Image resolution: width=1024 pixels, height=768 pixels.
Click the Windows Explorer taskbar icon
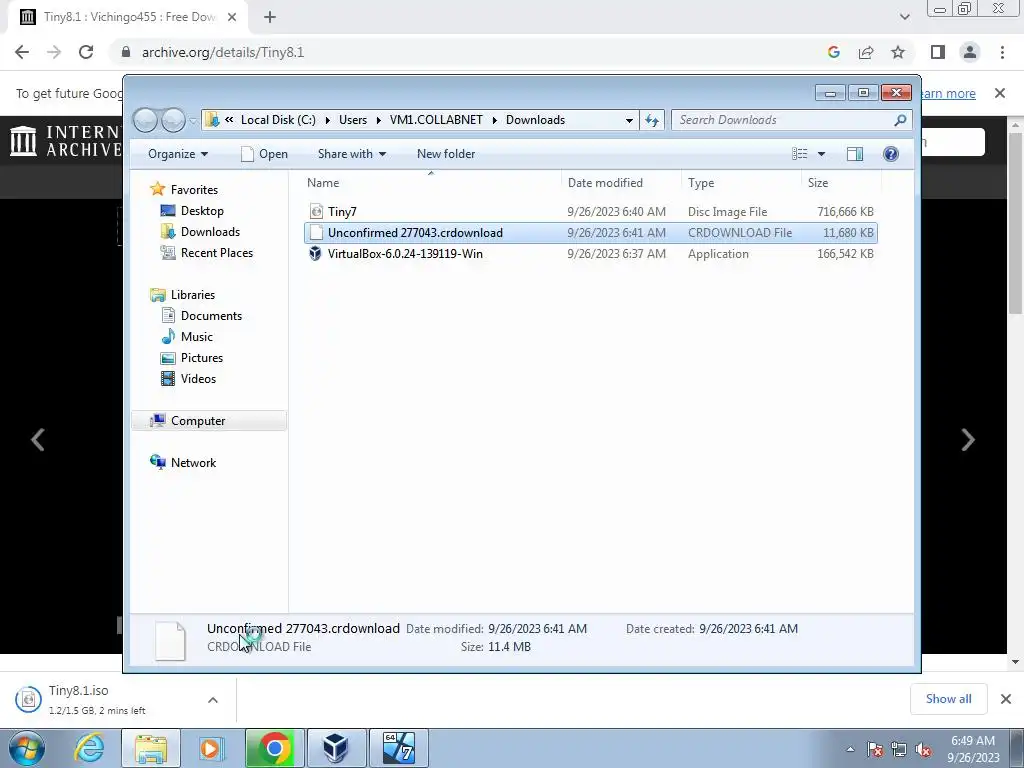pyautogui.click(x=151, y=748)
